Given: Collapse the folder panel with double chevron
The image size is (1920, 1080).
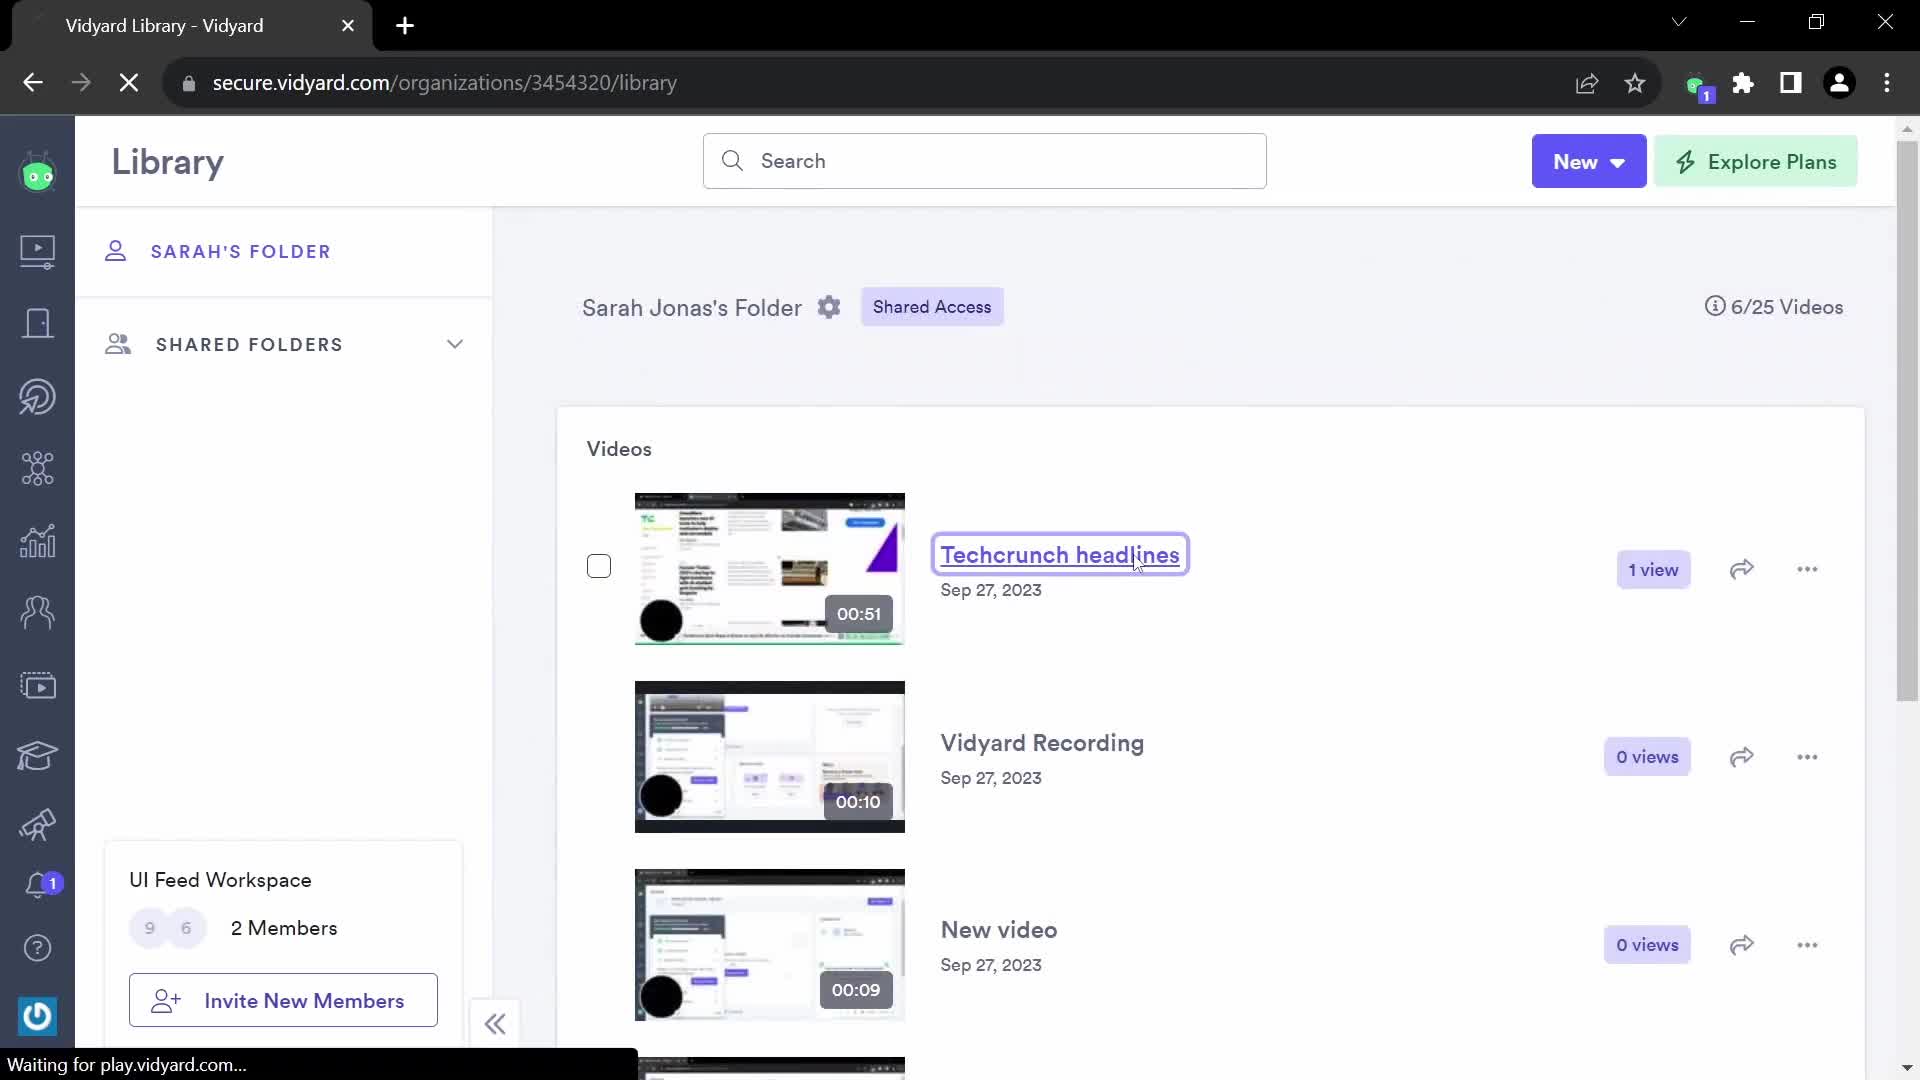Looking at the screenshot, I should point(495,1024).
